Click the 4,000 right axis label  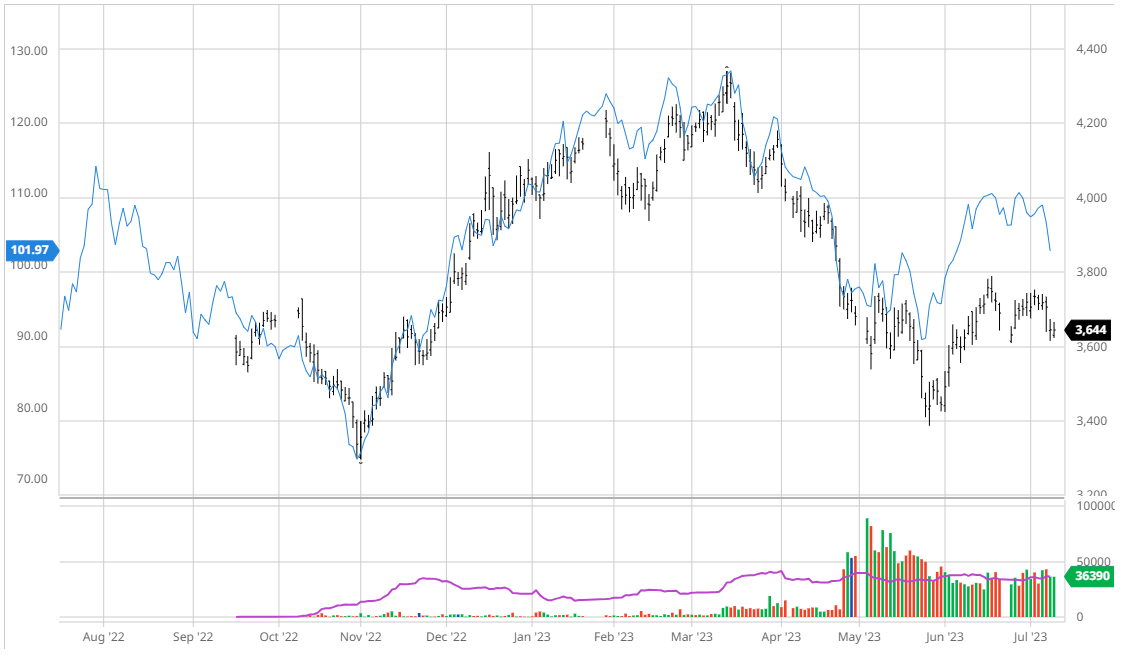pos(1091,198)
